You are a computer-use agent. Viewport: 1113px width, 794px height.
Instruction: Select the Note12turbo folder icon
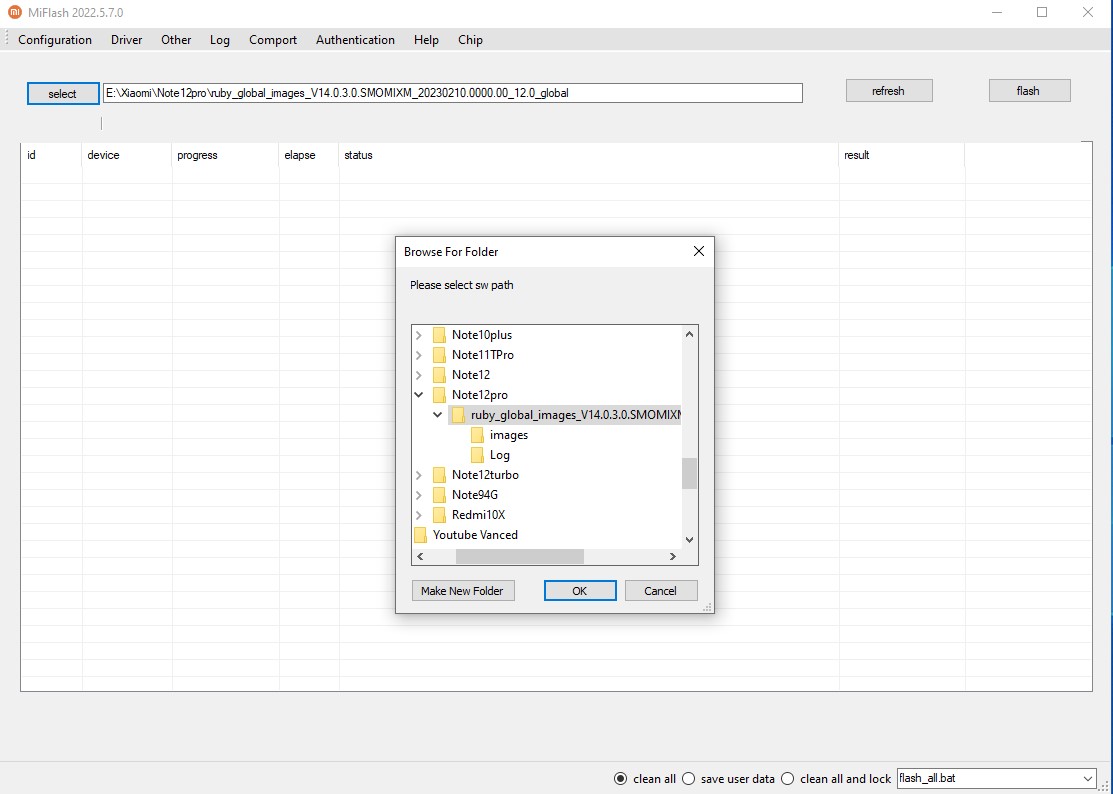point(439,475)
